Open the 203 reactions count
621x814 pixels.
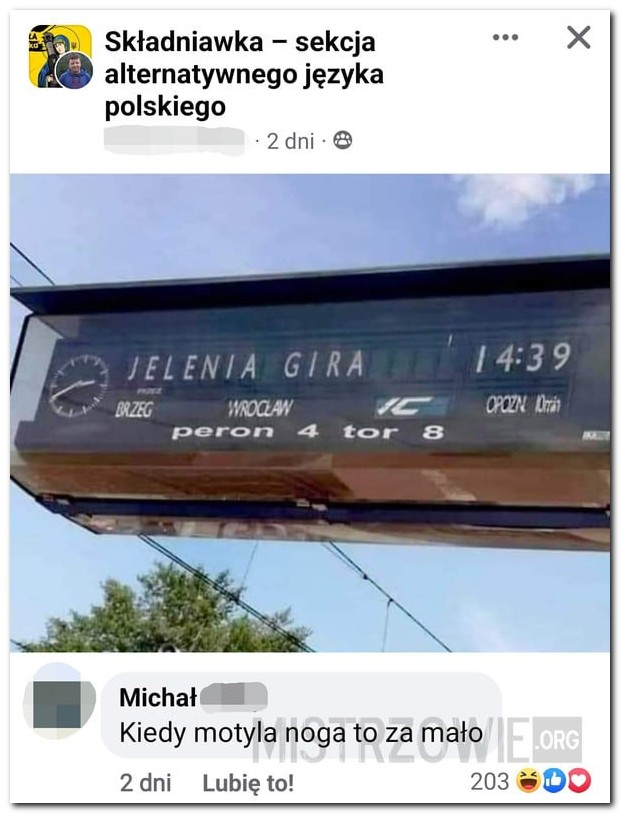coord(490,781)
